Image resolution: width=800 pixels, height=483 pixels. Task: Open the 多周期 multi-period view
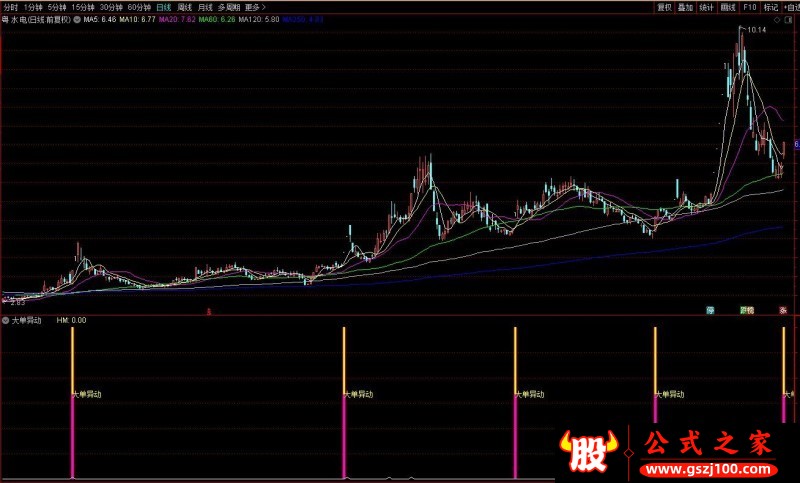[x=229, y=7]
